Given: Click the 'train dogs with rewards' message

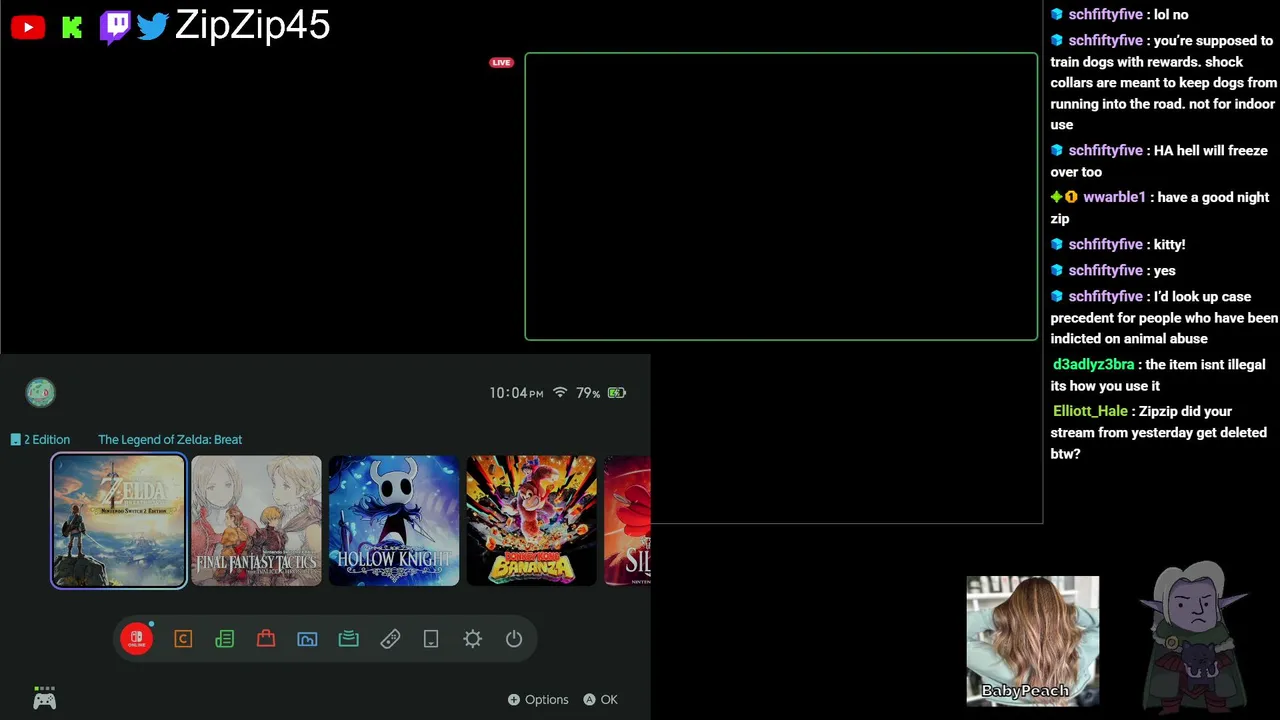Looking at the screenshot, I should point(1163,83).
